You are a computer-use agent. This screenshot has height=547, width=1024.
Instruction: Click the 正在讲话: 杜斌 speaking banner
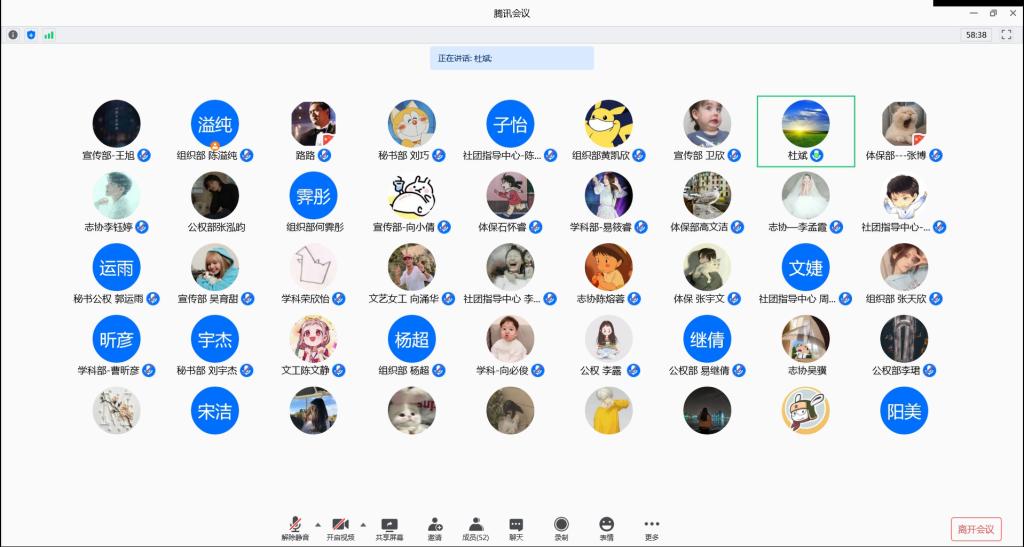tap(512, 58)
